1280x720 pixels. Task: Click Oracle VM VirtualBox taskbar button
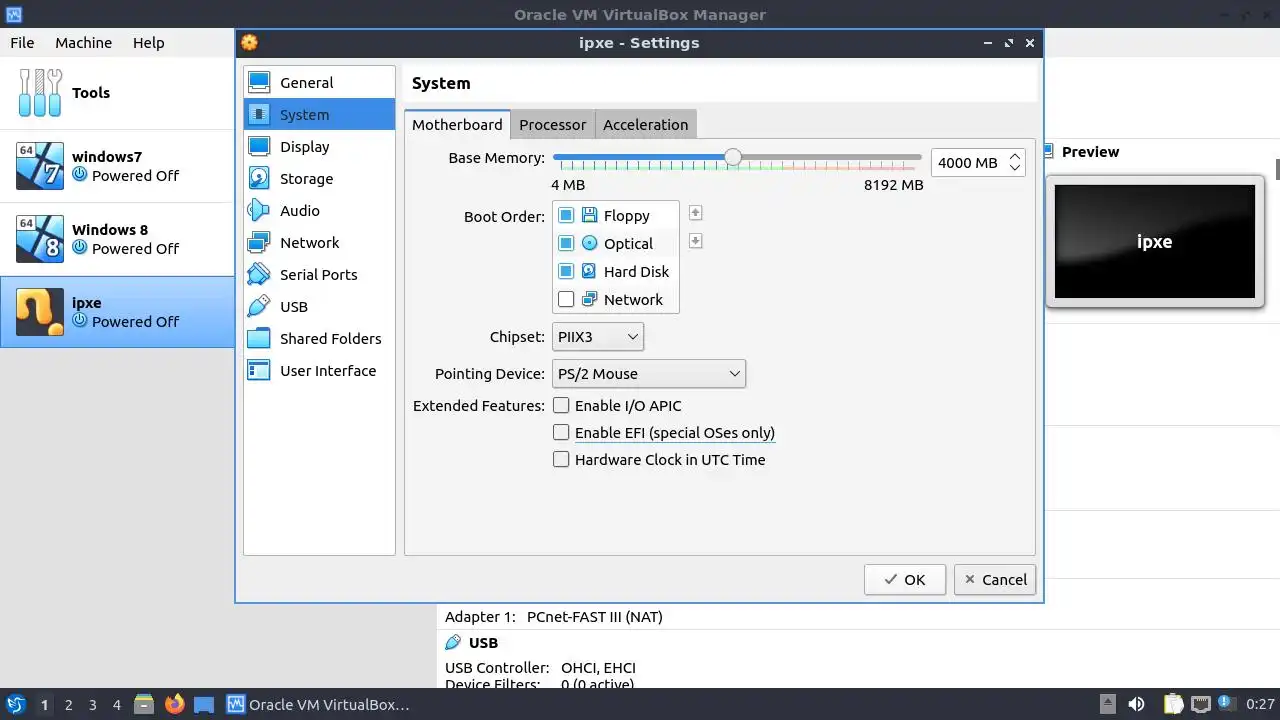point(318,704)
